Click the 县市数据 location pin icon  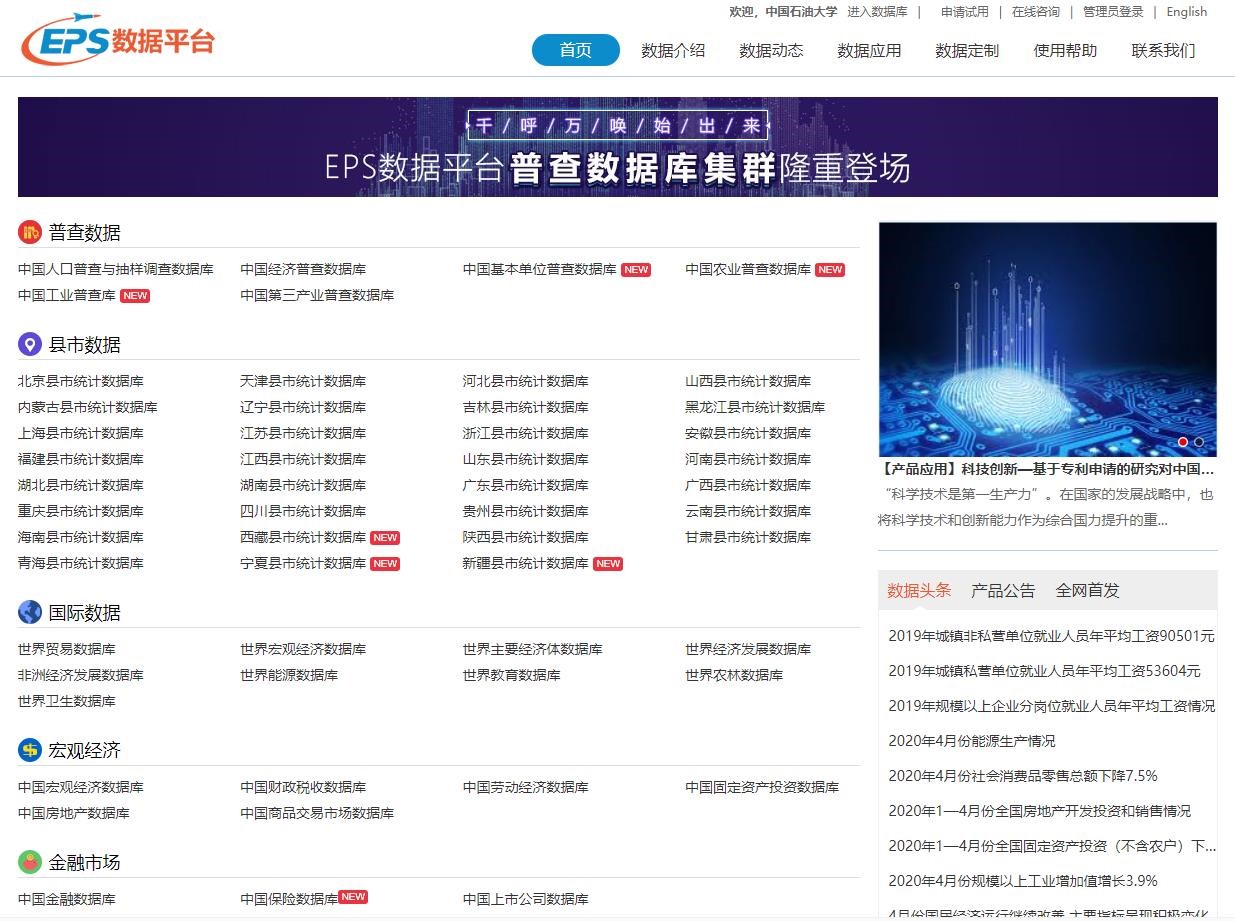point(30,344)
